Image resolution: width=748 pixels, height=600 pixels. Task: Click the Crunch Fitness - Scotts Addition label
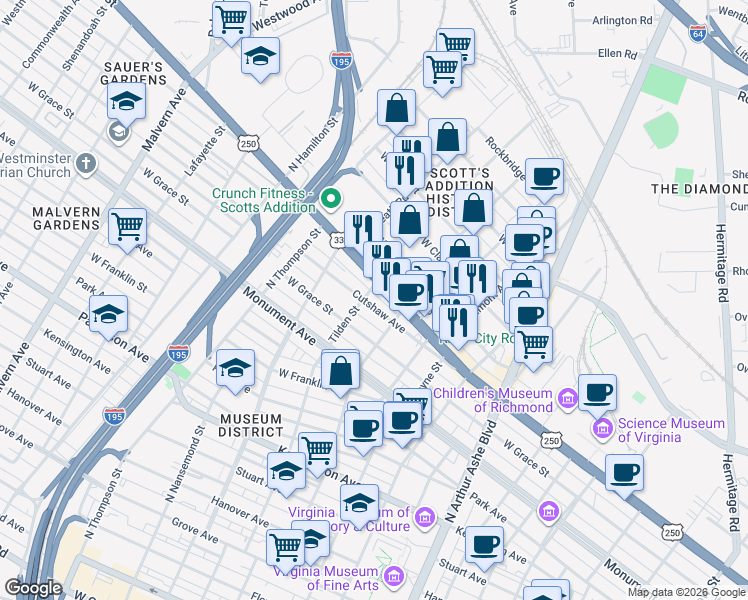(x=264, y=200)
